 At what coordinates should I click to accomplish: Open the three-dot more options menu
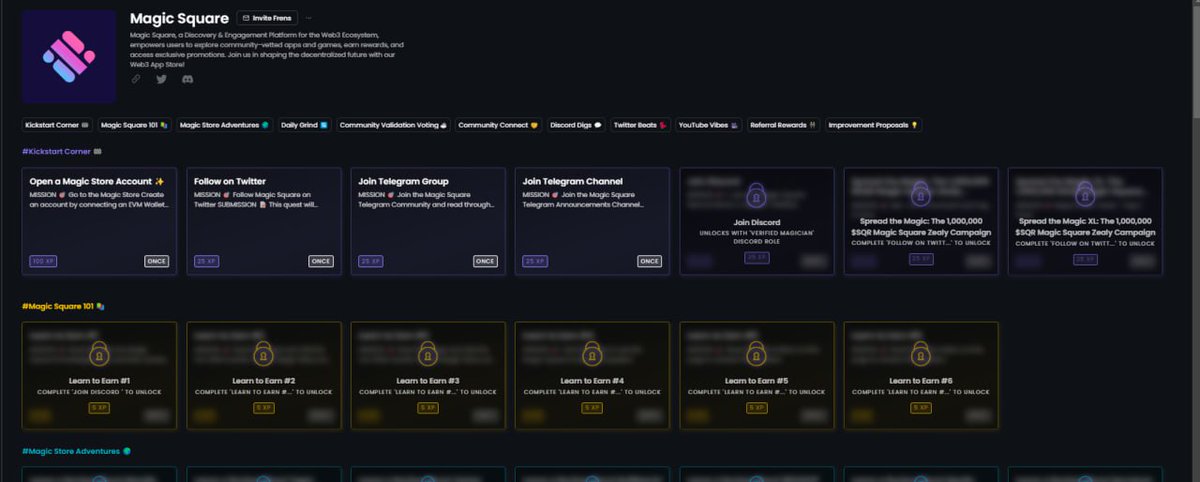point(308,18)
